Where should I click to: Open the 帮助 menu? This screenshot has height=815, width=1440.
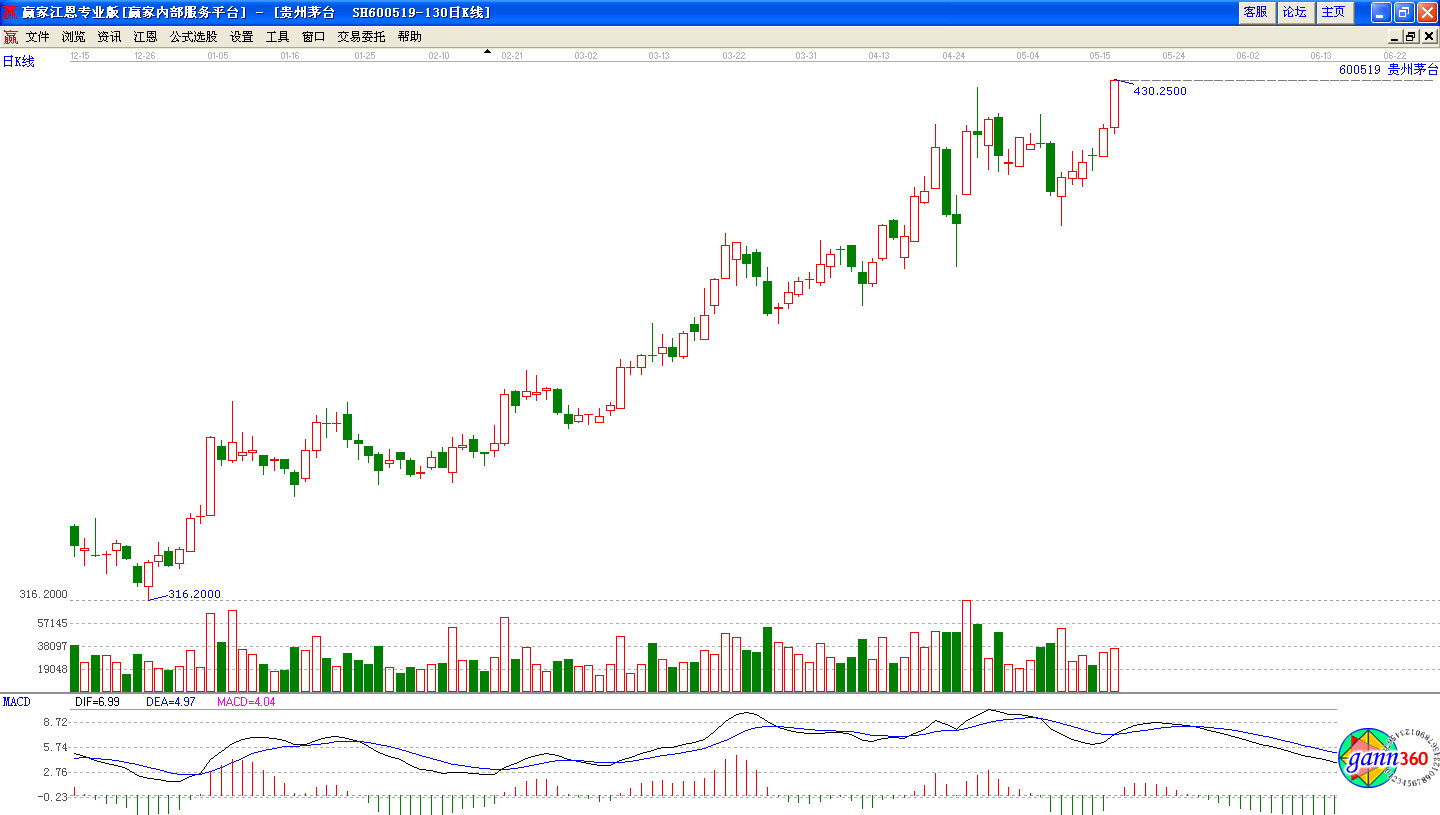coord(409,37)
